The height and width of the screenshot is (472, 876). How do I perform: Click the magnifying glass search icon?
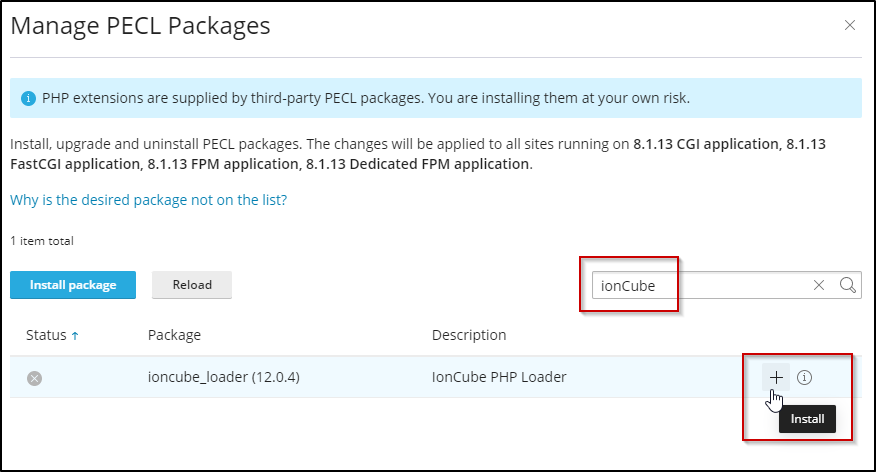click(847, 285)
